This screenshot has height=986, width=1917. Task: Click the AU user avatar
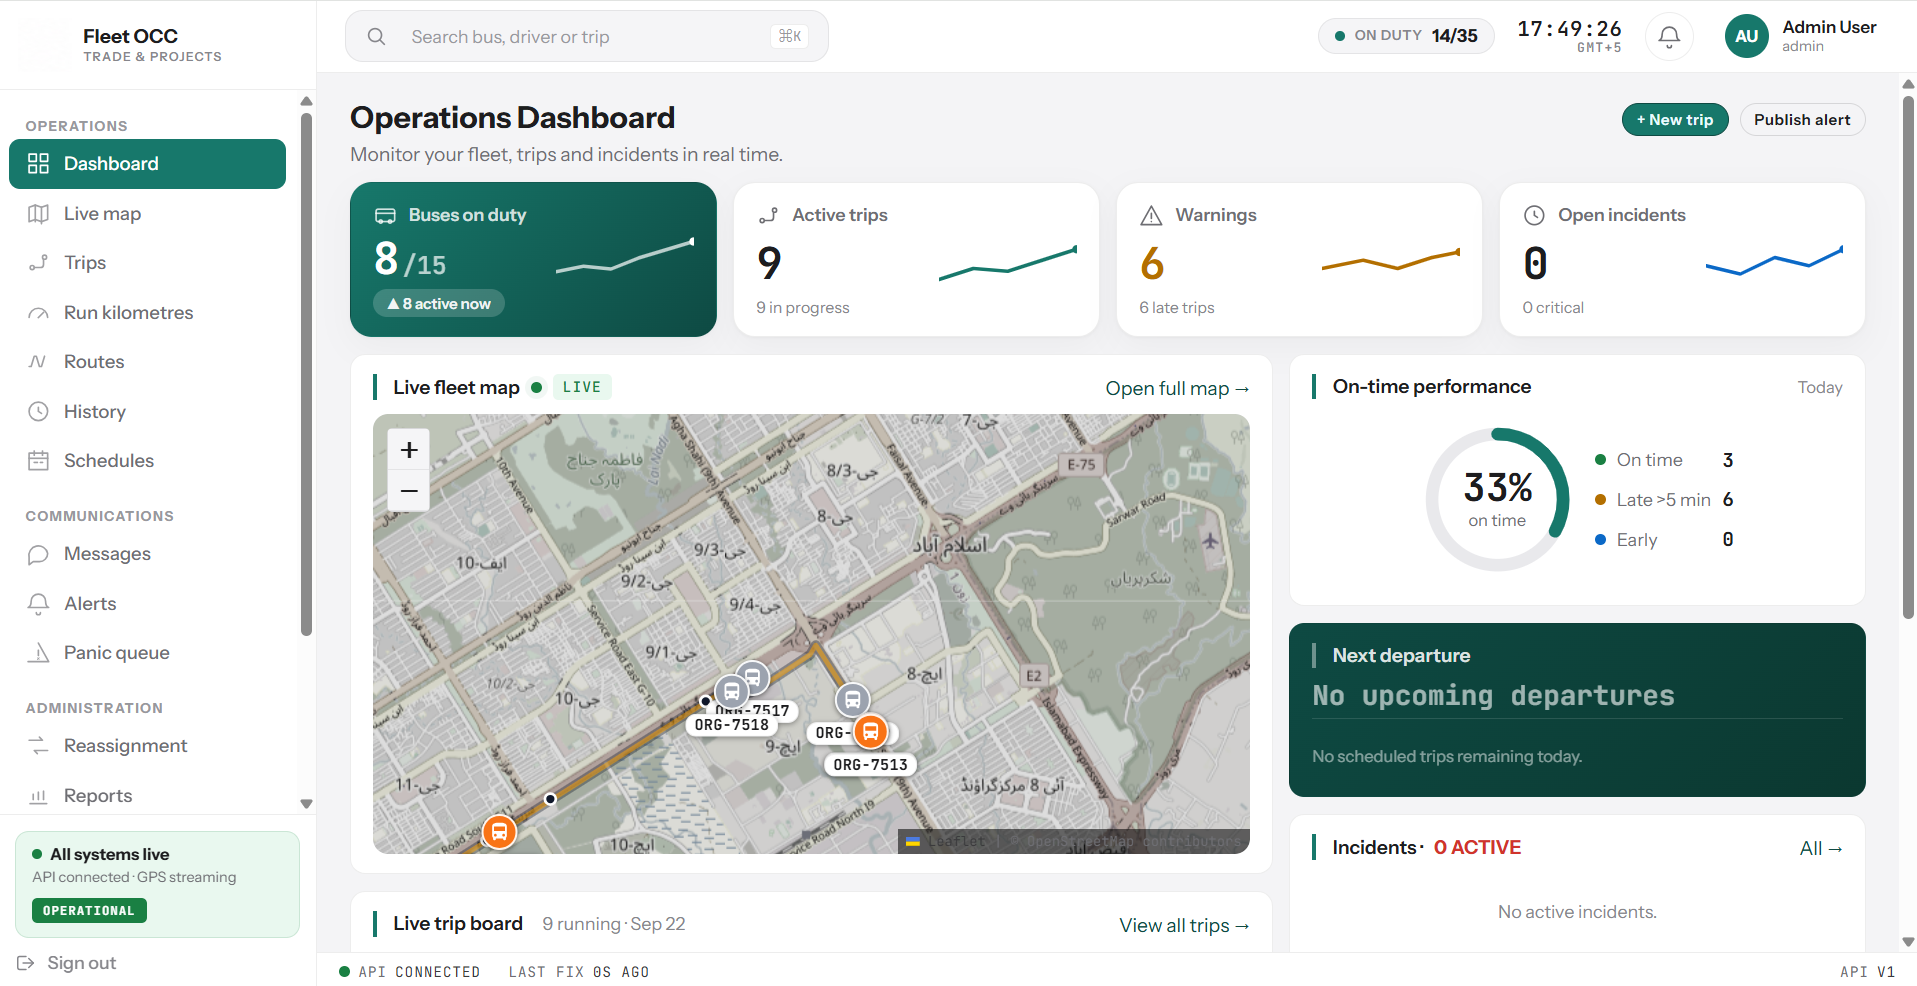[x=1746, y=37]
